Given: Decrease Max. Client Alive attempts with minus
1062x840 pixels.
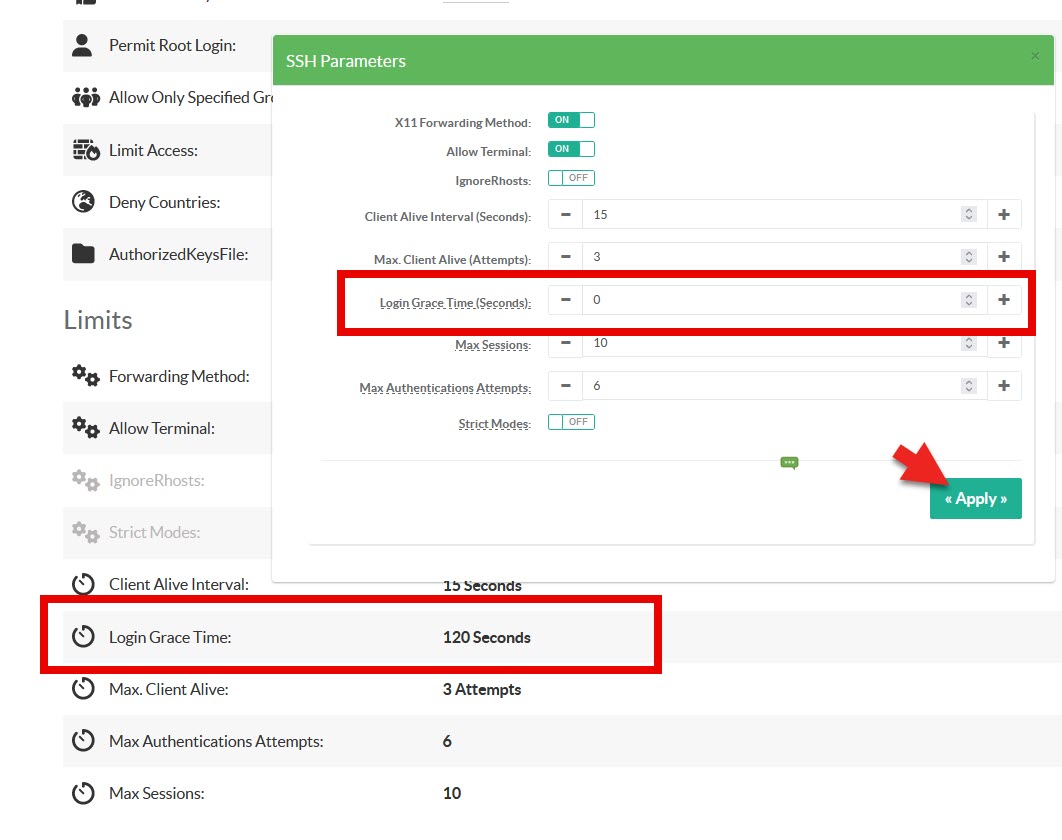Looking at the screenshot, I should coord(565,257).
